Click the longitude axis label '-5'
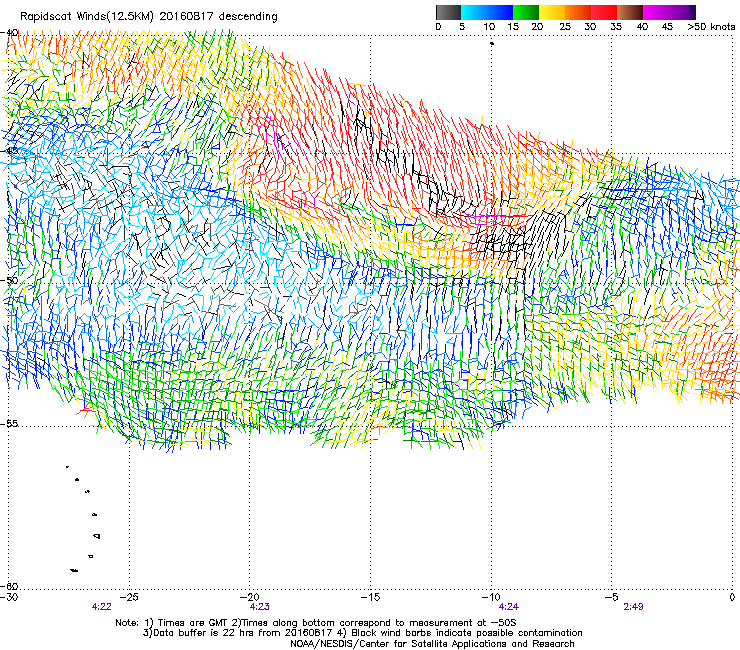 click(611, 597)
